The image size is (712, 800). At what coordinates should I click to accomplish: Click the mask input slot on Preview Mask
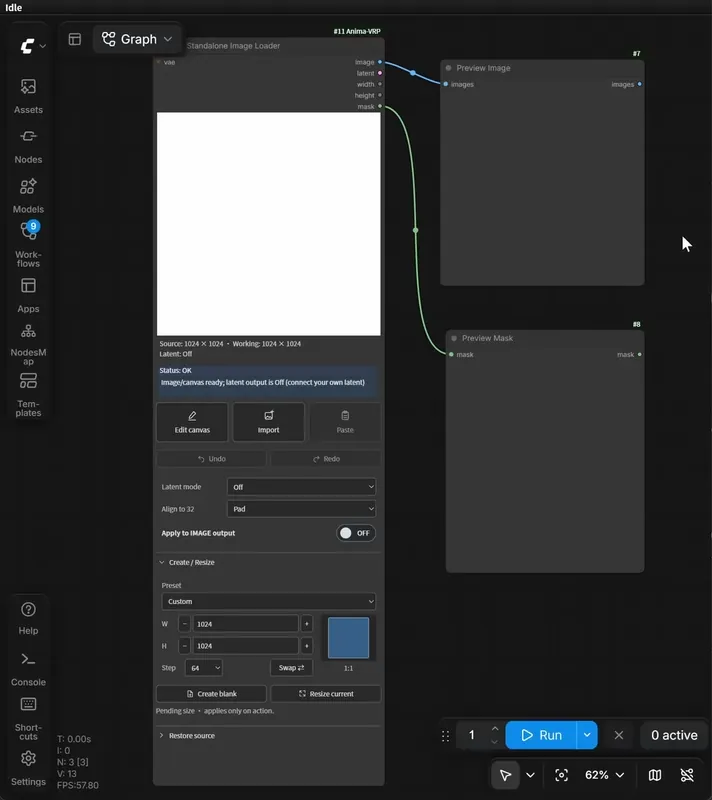click(451, 355)
